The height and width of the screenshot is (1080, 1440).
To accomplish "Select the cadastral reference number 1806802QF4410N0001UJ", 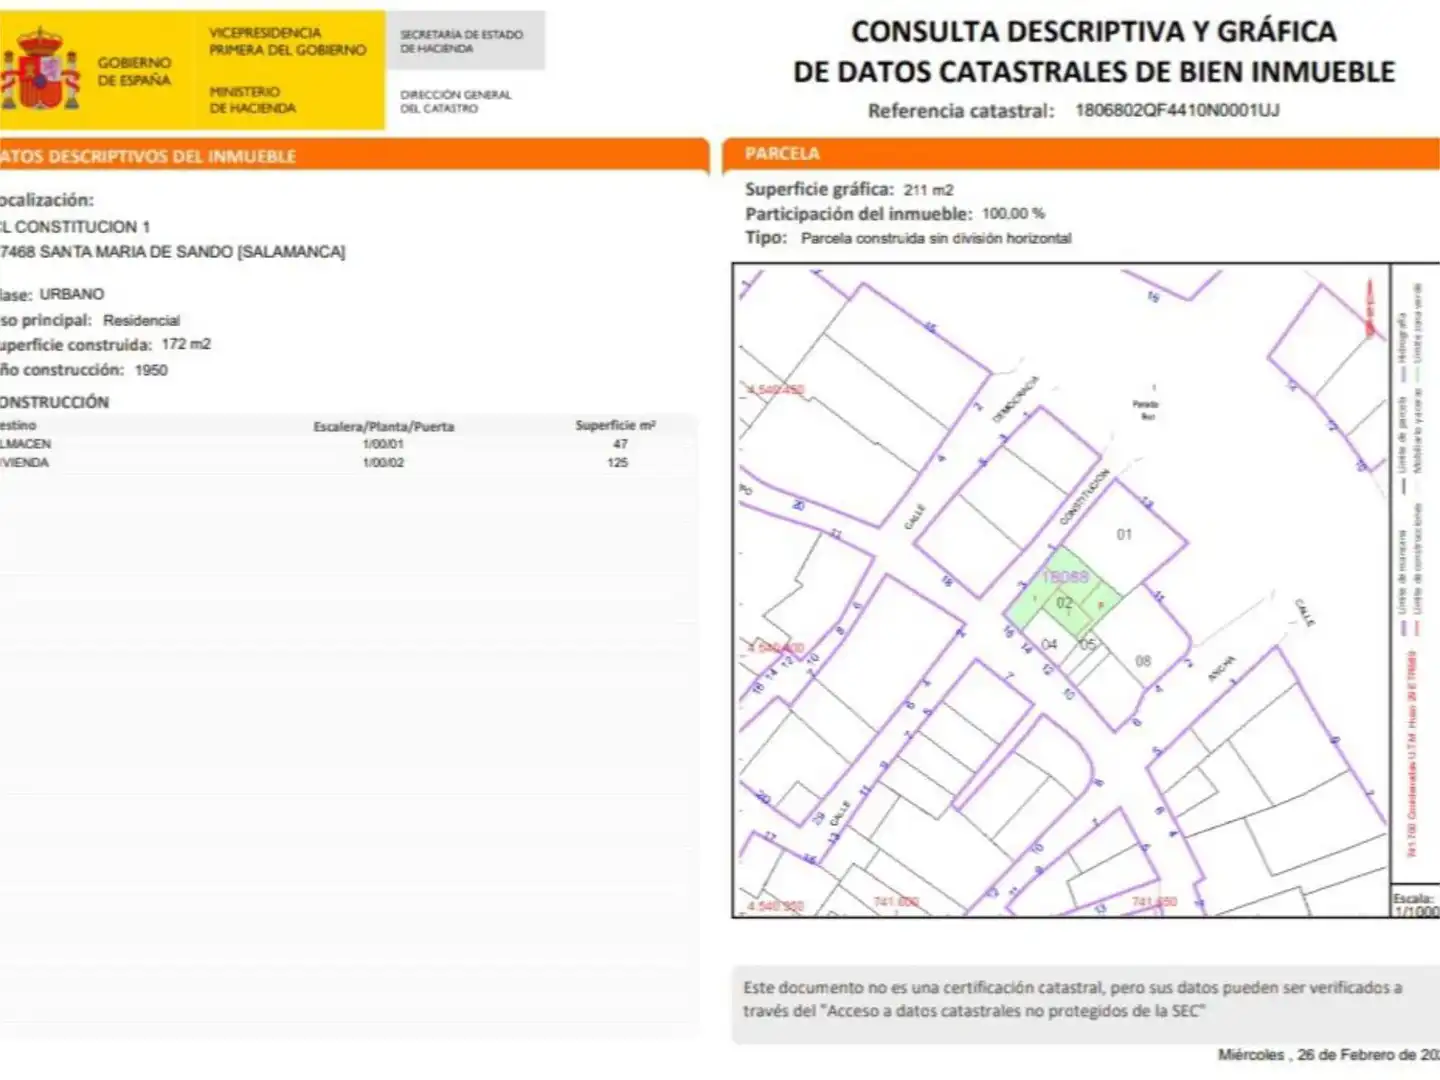I will [x=1177, y=110].
